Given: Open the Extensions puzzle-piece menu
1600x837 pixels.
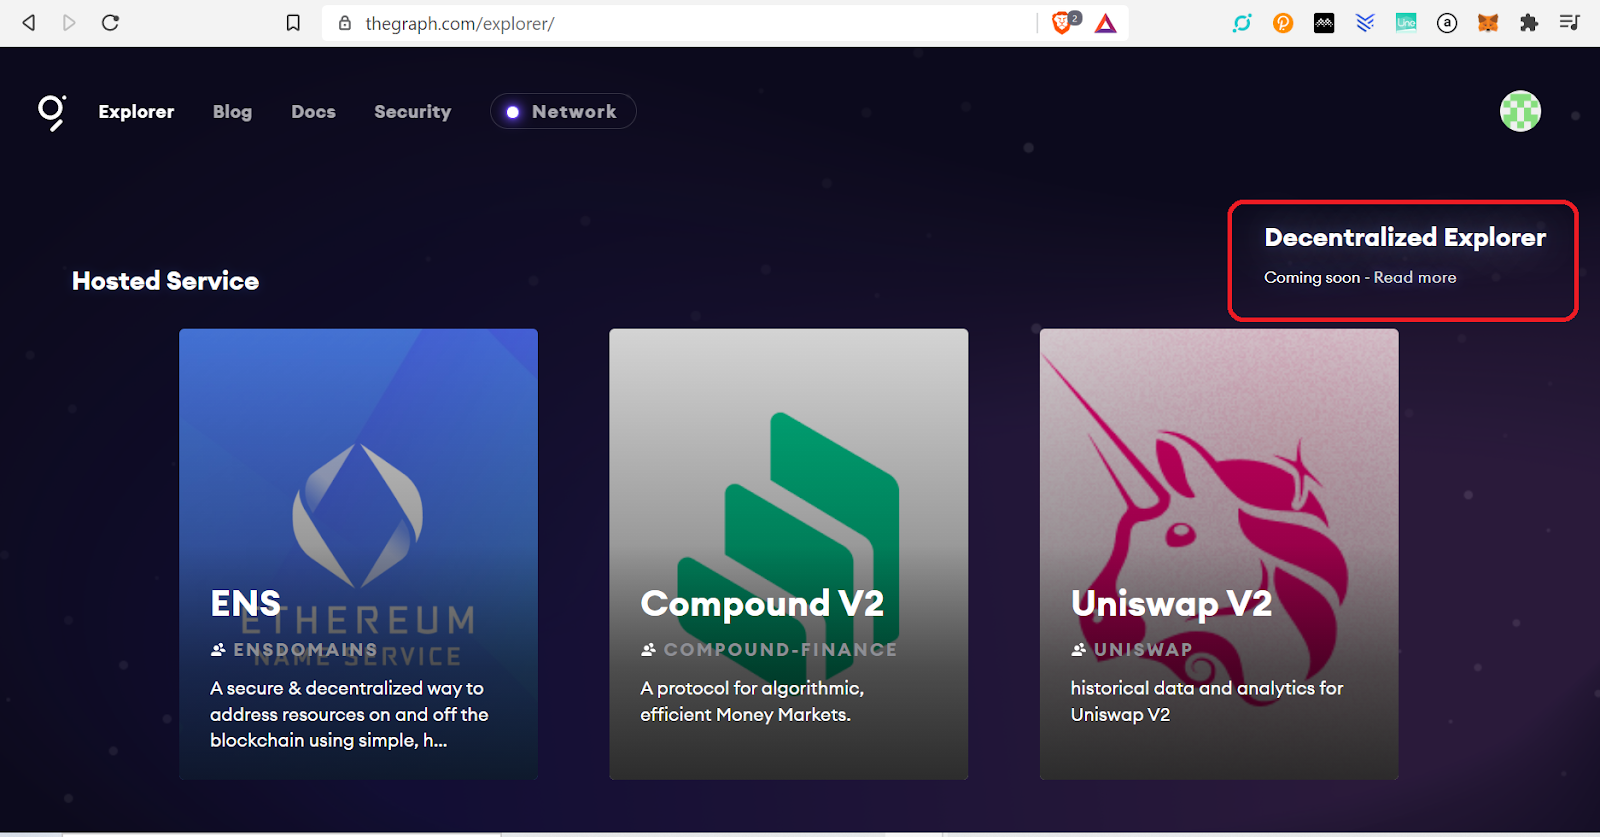Looking at the screenshot, I should coord(1529,22).
